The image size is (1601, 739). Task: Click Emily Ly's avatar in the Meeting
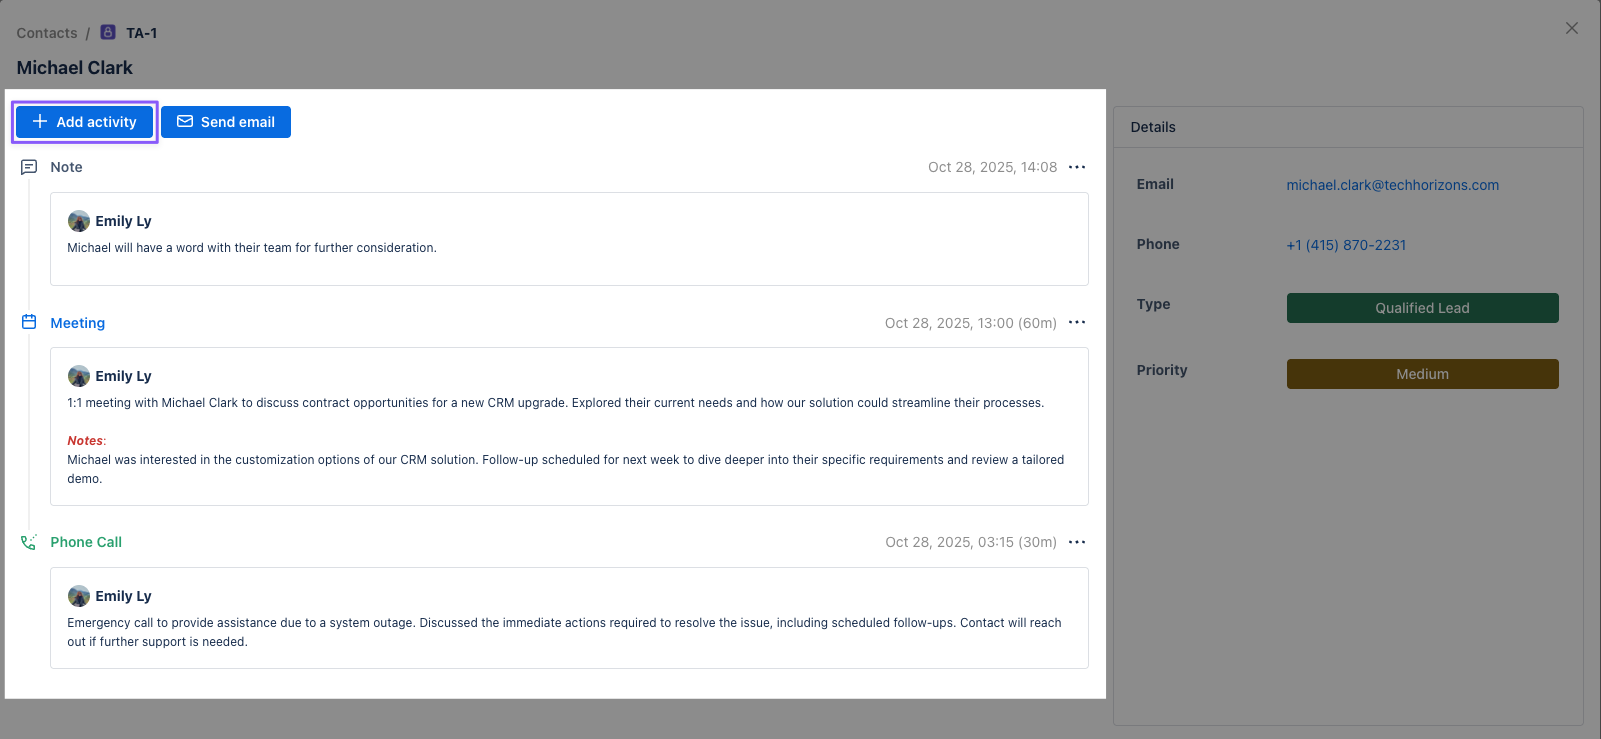pyautogui.click(x=79, y=376)
